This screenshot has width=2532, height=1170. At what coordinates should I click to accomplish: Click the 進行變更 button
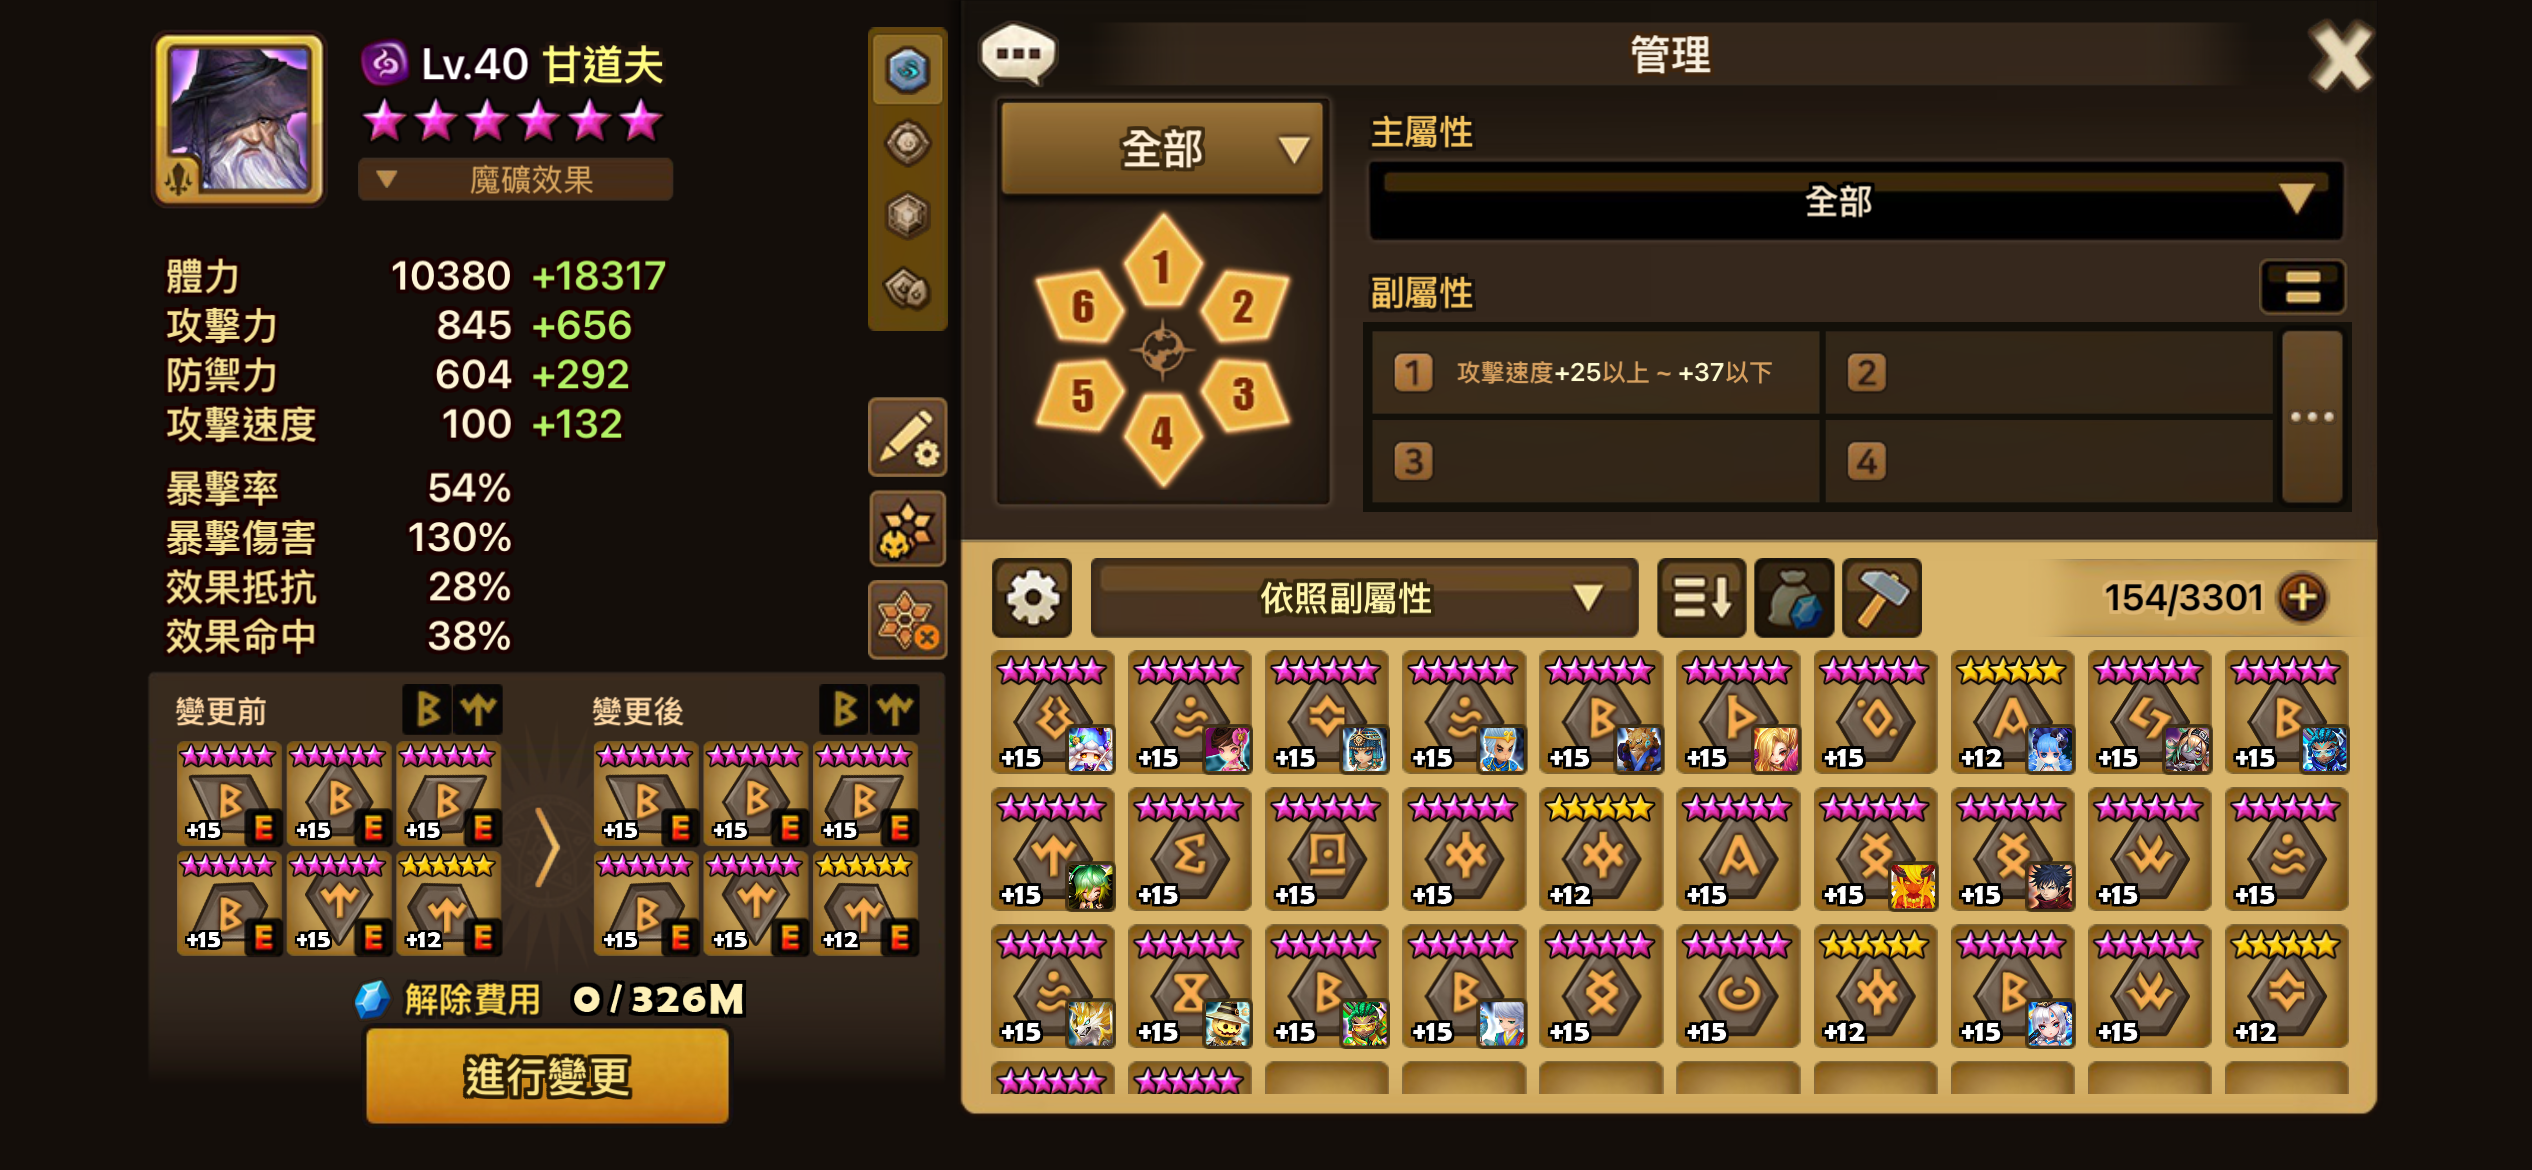[547, 1076]
